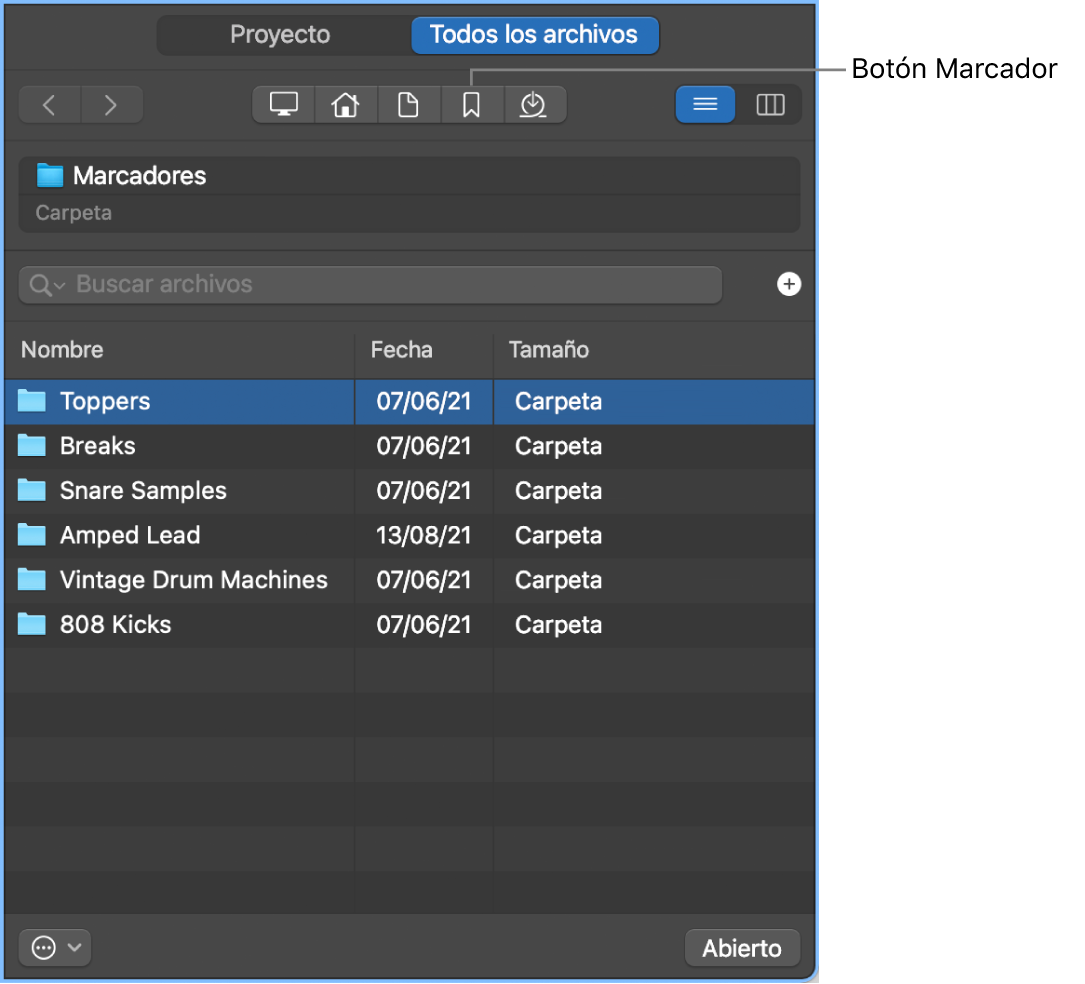Click the download clock icon
The image size is (1085, 984).
(x=534, y=104)
